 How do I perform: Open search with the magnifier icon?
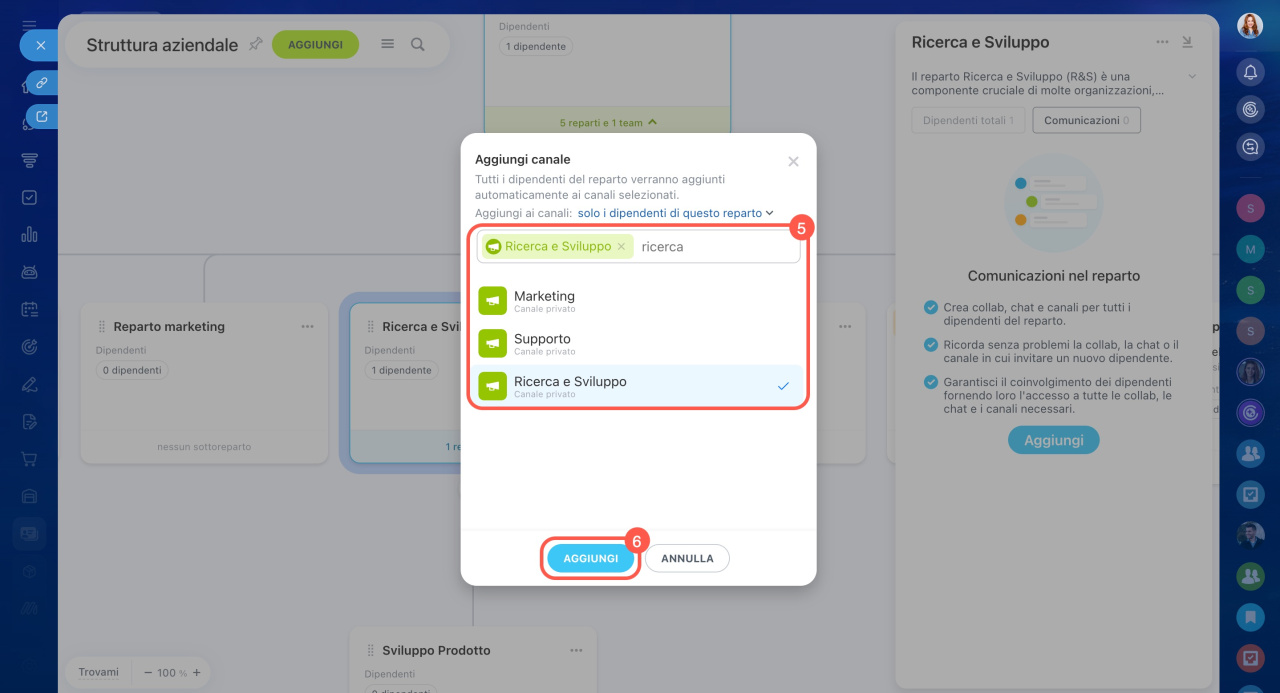click(x=418, y=44)
